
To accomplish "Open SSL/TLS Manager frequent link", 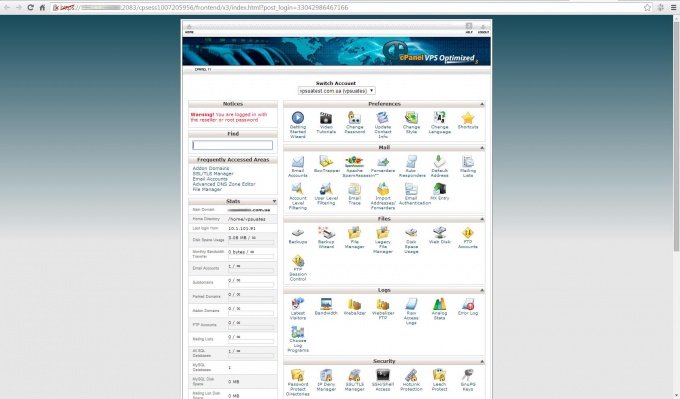I will (213, 173).
